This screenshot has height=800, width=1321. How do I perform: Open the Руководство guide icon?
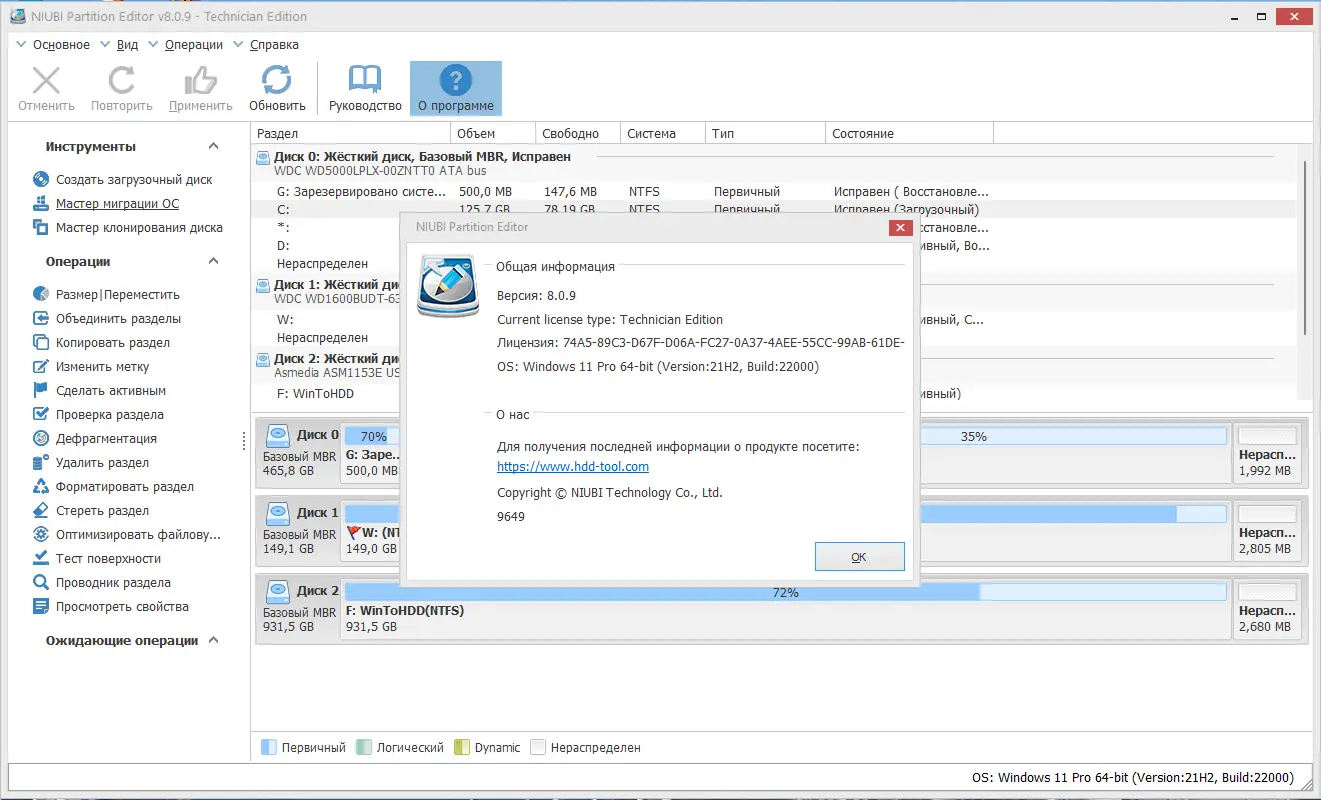364,88
